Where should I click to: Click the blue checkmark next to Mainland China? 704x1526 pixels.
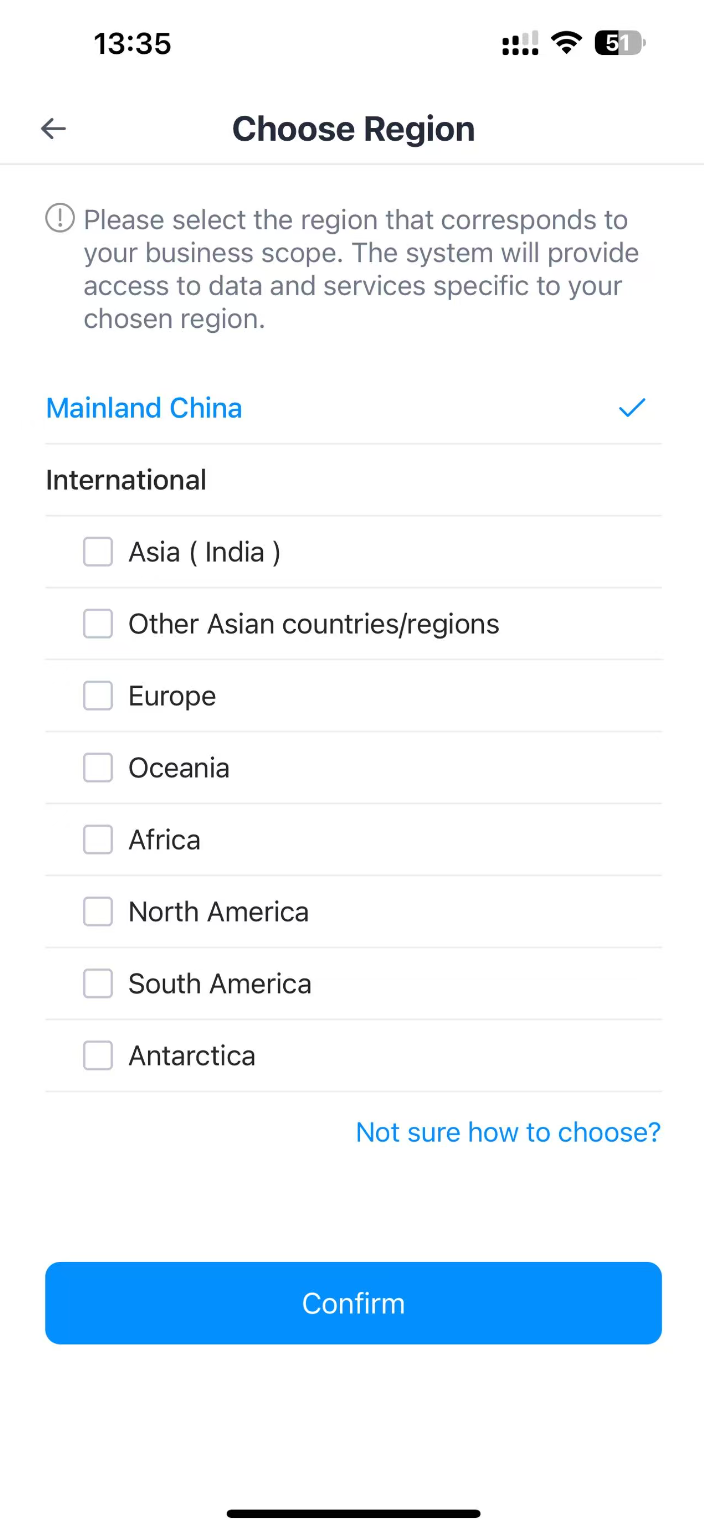632,408
